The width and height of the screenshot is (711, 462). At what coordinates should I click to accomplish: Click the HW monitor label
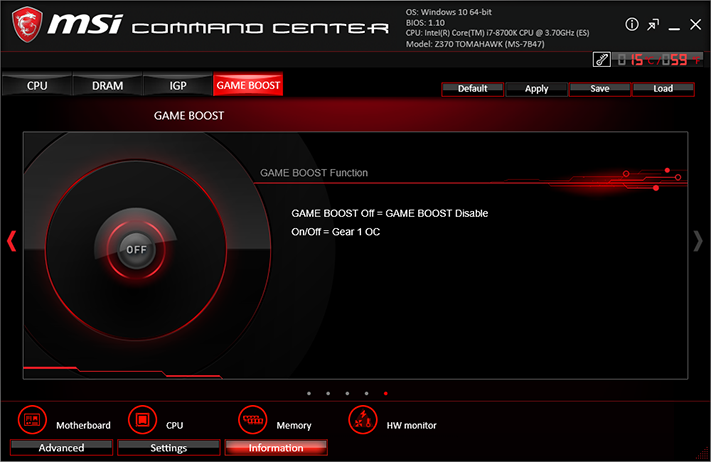[411, 425]
